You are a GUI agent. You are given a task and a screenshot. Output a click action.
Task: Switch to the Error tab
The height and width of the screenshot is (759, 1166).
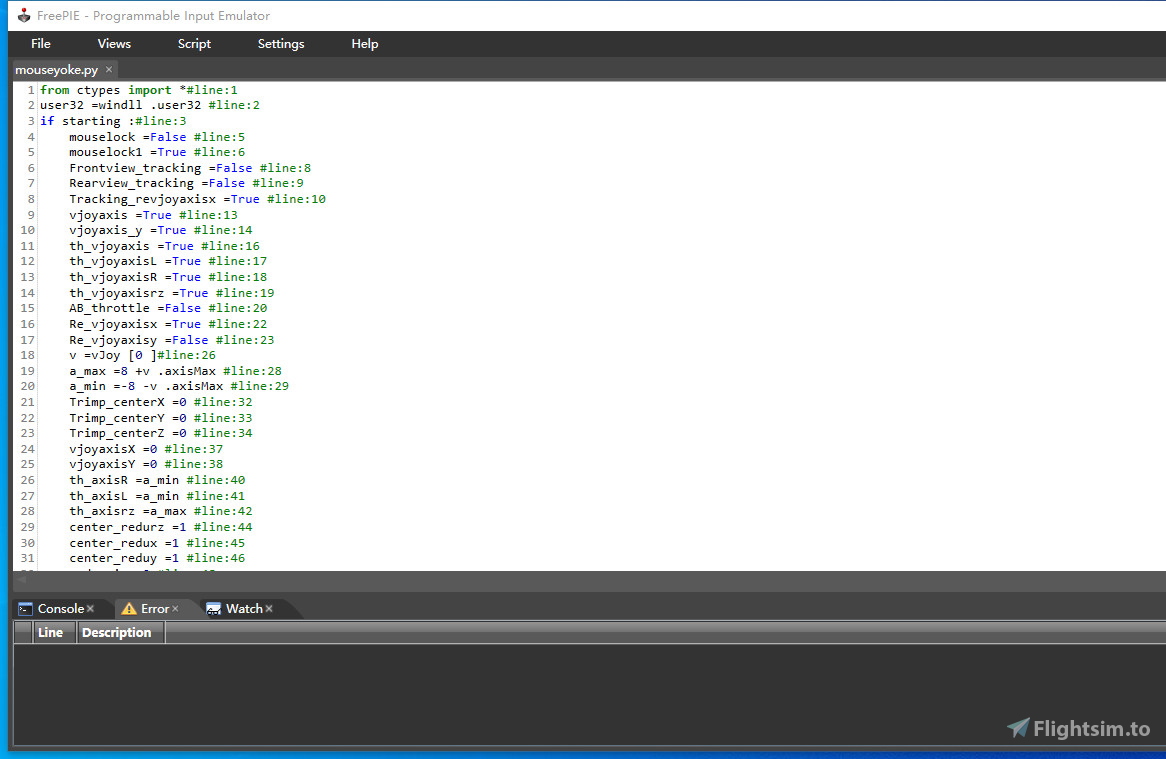tap(155, 608)
